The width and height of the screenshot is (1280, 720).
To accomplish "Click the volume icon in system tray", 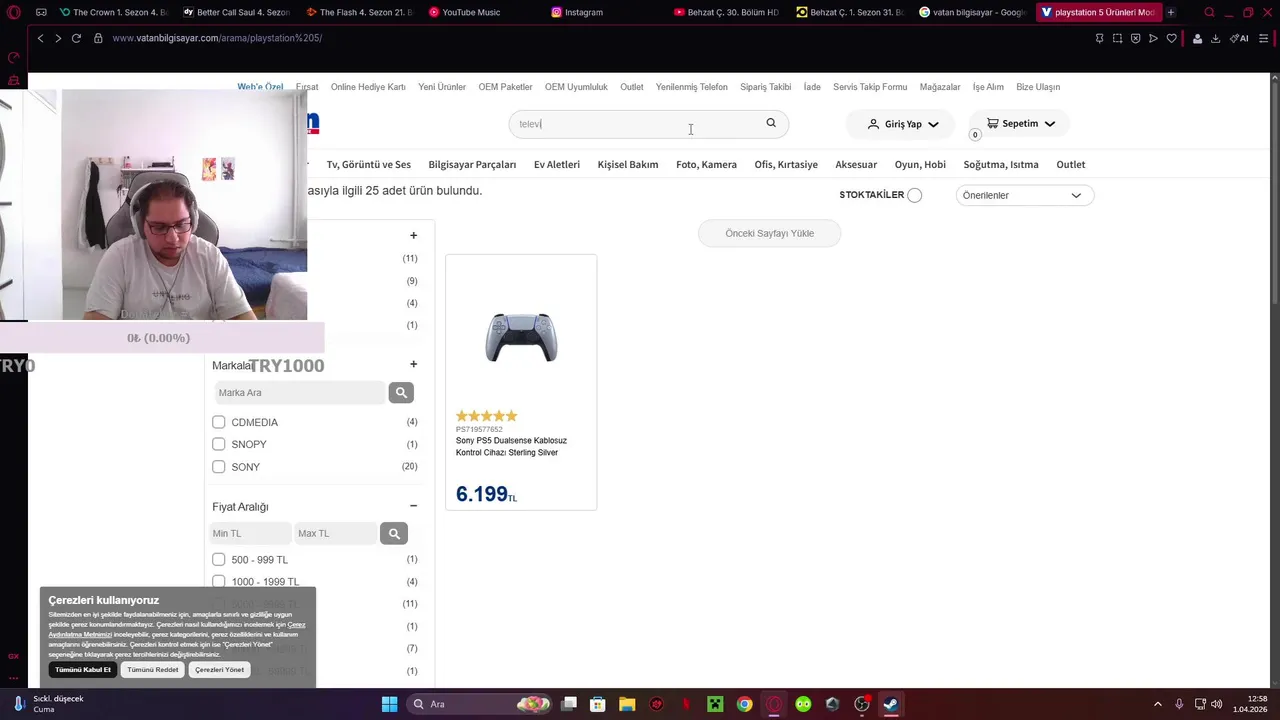I will tap(1217, 704).
